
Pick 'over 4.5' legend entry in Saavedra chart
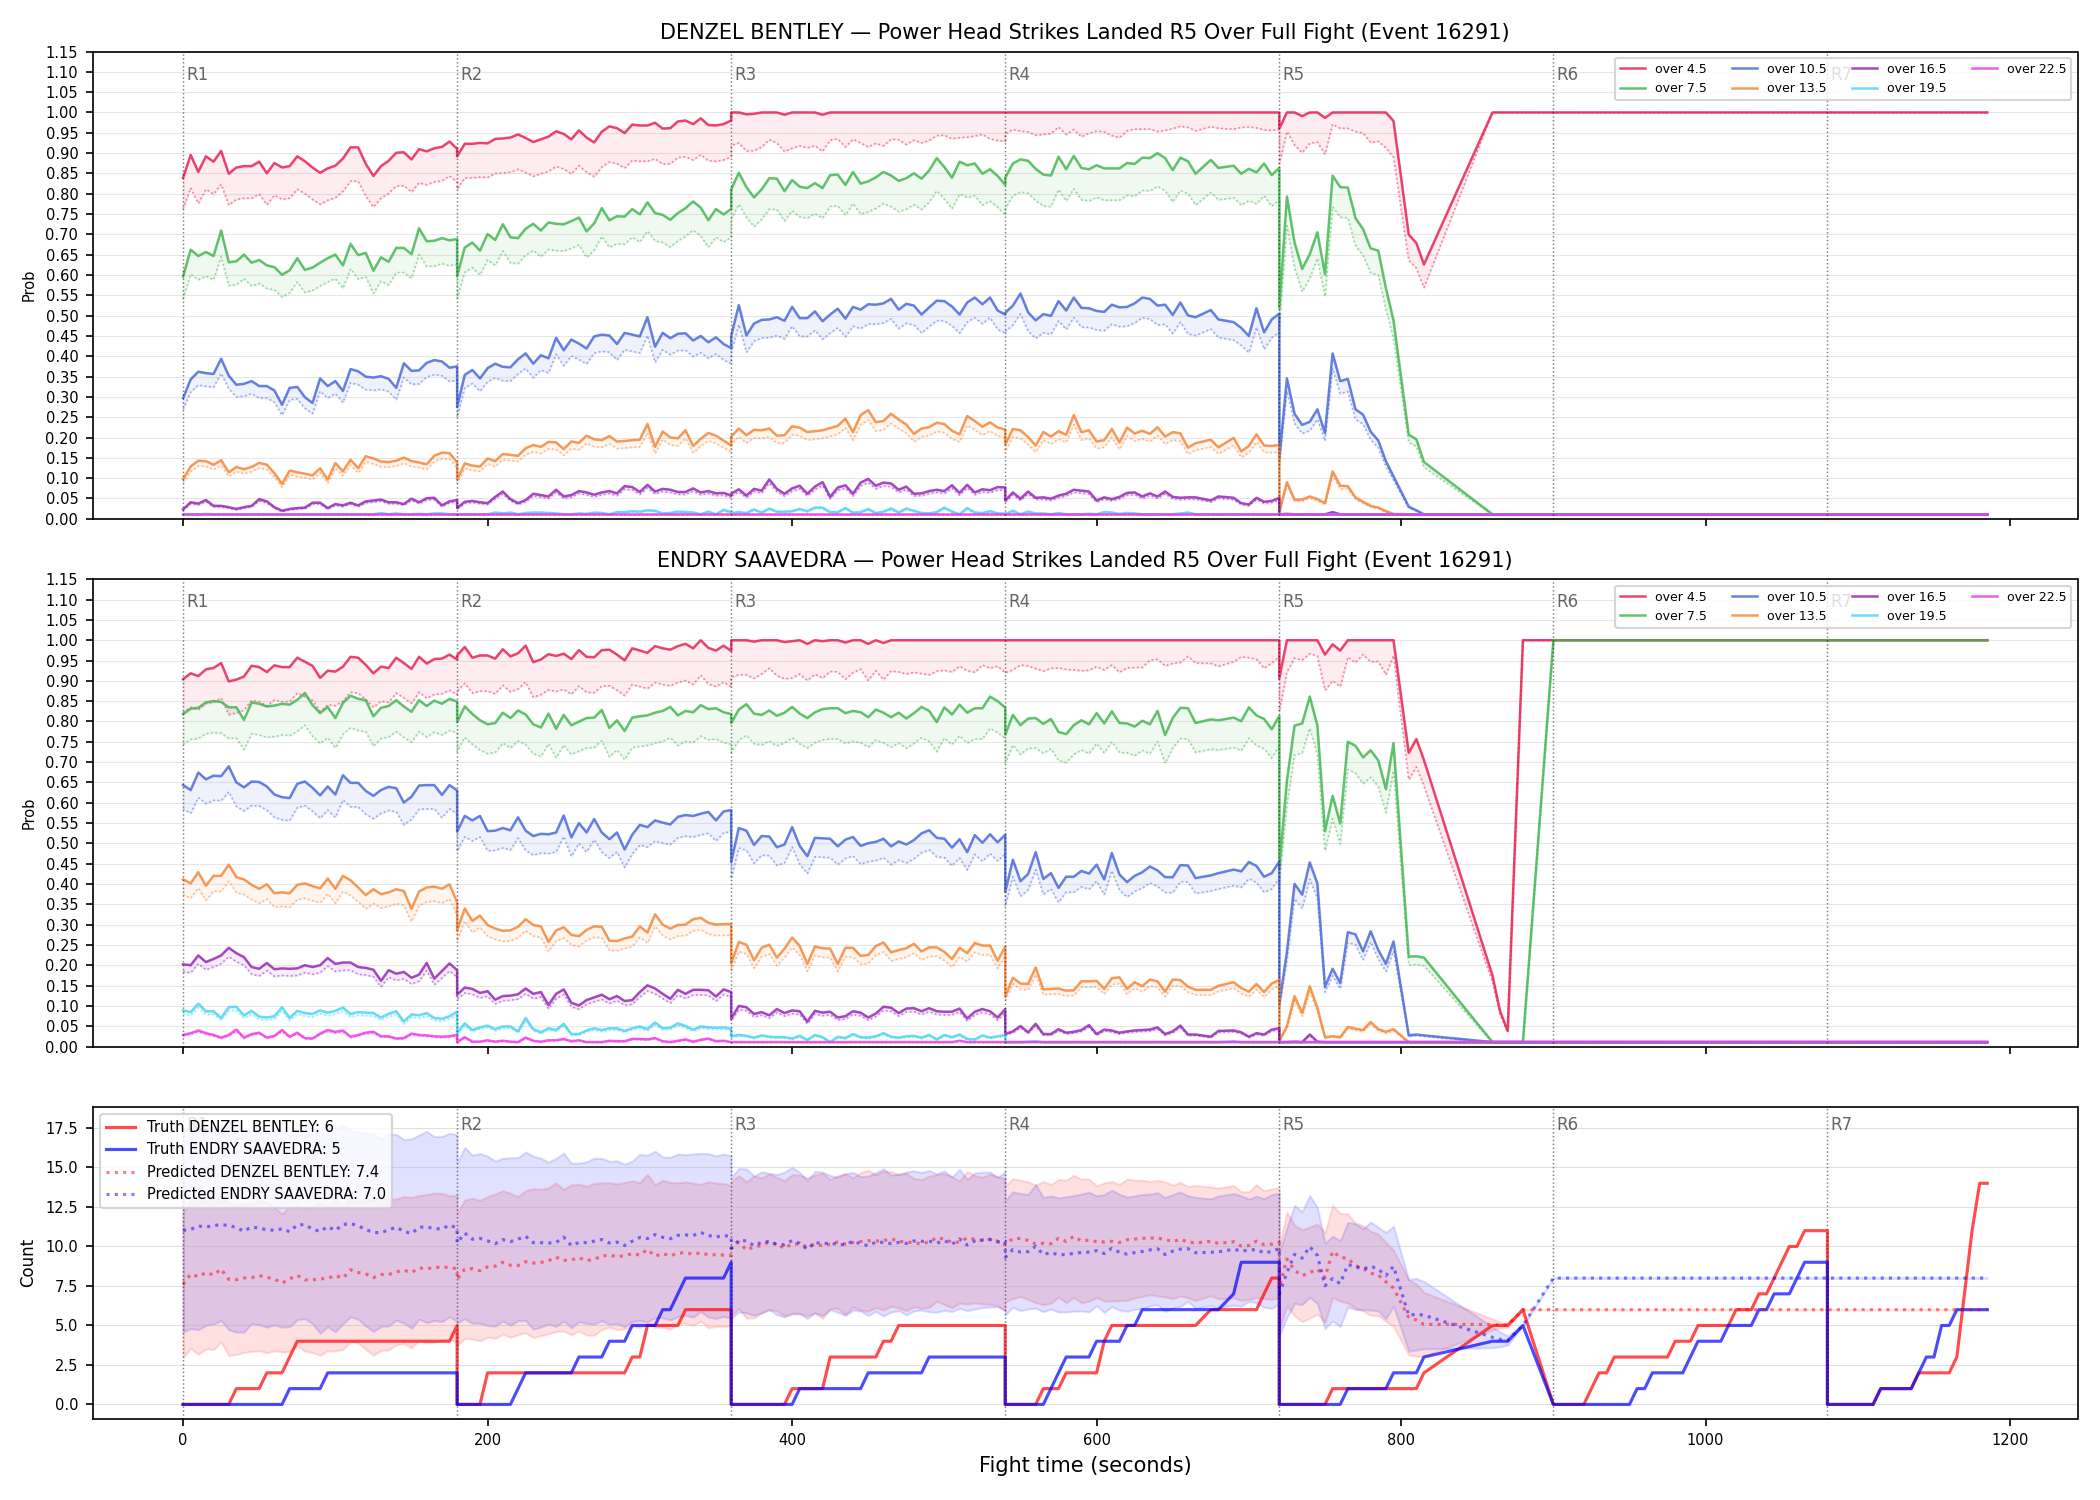pos(1662,597)
